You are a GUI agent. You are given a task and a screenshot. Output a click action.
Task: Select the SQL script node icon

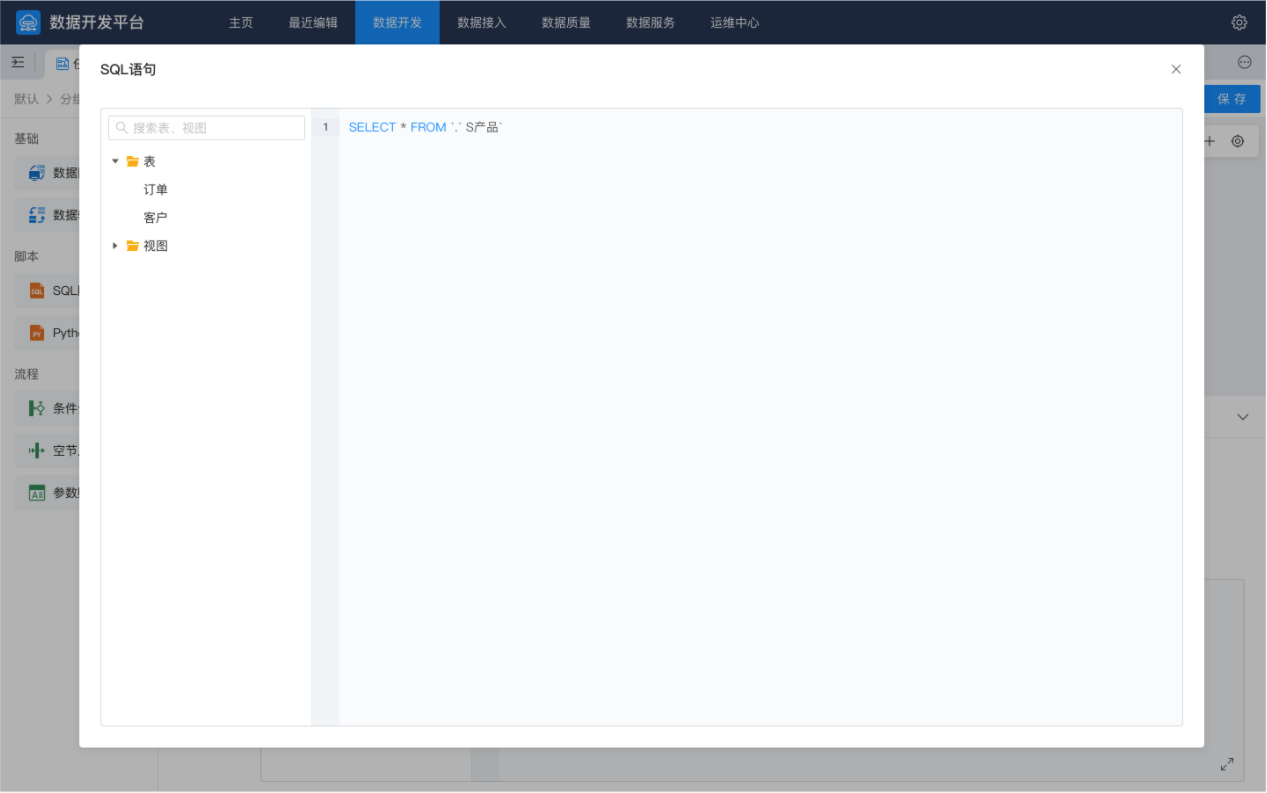[37, 291]
